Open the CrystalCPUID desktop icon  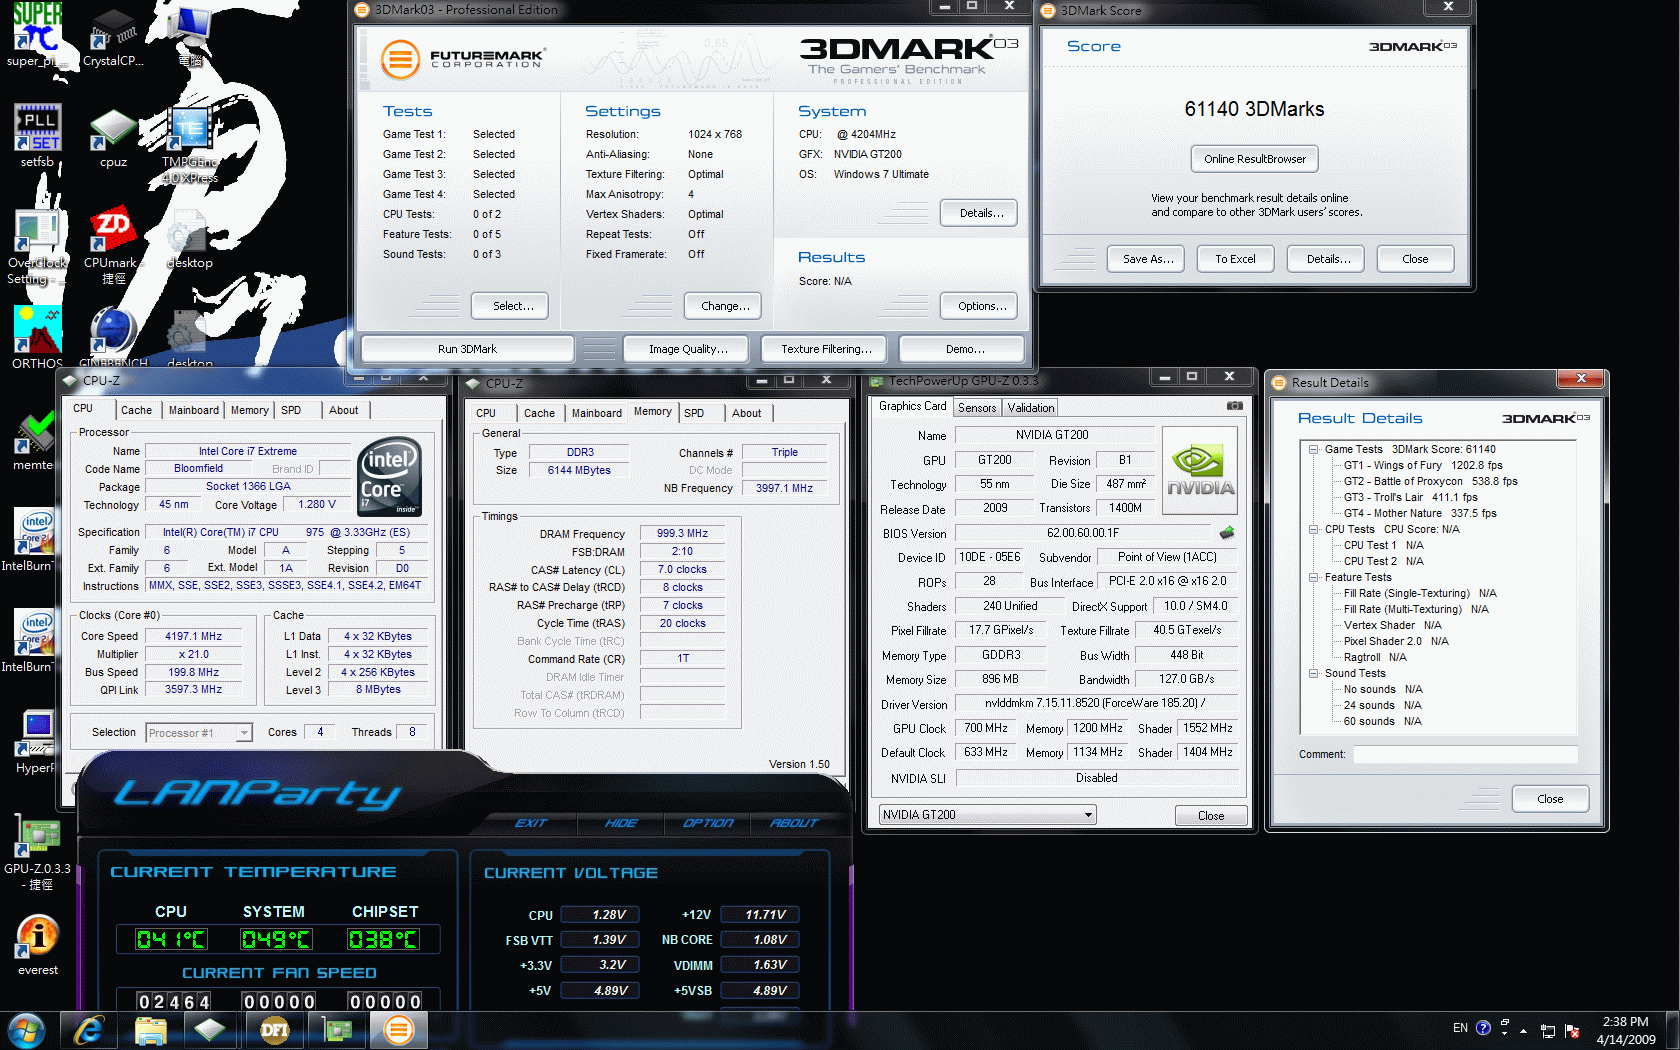point(113,36)
